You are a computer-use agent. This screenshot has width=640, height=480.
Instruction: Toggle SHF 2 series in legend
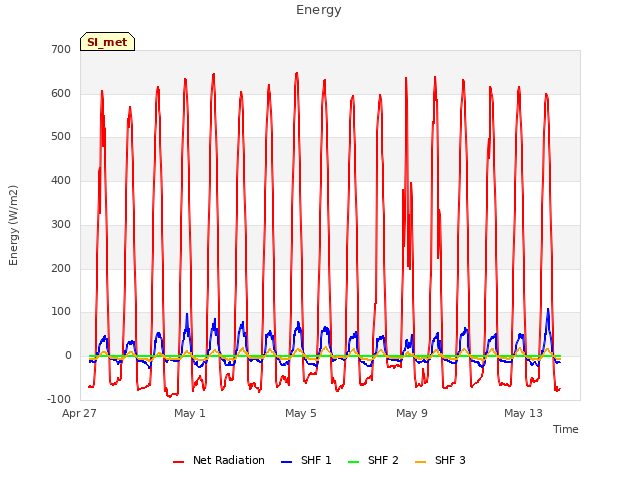coord(373,460)
